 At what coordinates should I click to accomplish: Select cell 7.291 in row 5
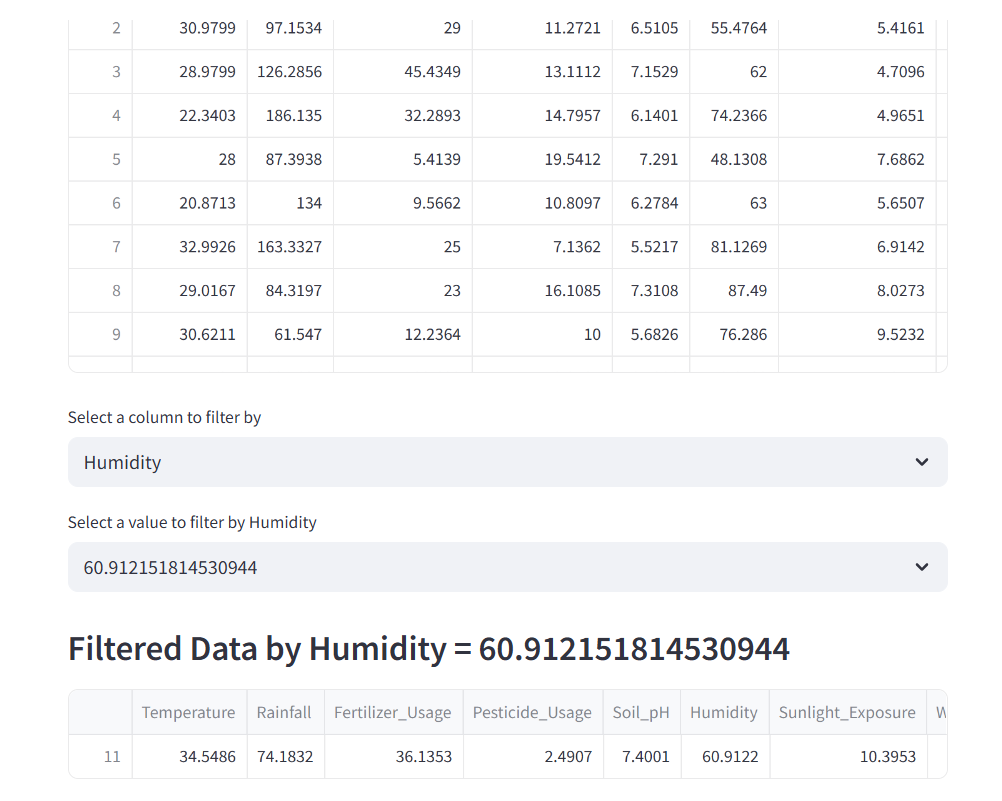651,159
